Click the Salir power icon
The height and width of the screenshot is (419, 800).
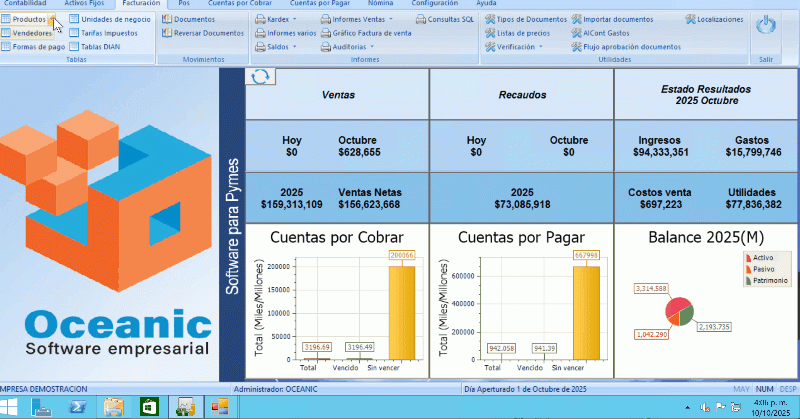pos(765,24)
